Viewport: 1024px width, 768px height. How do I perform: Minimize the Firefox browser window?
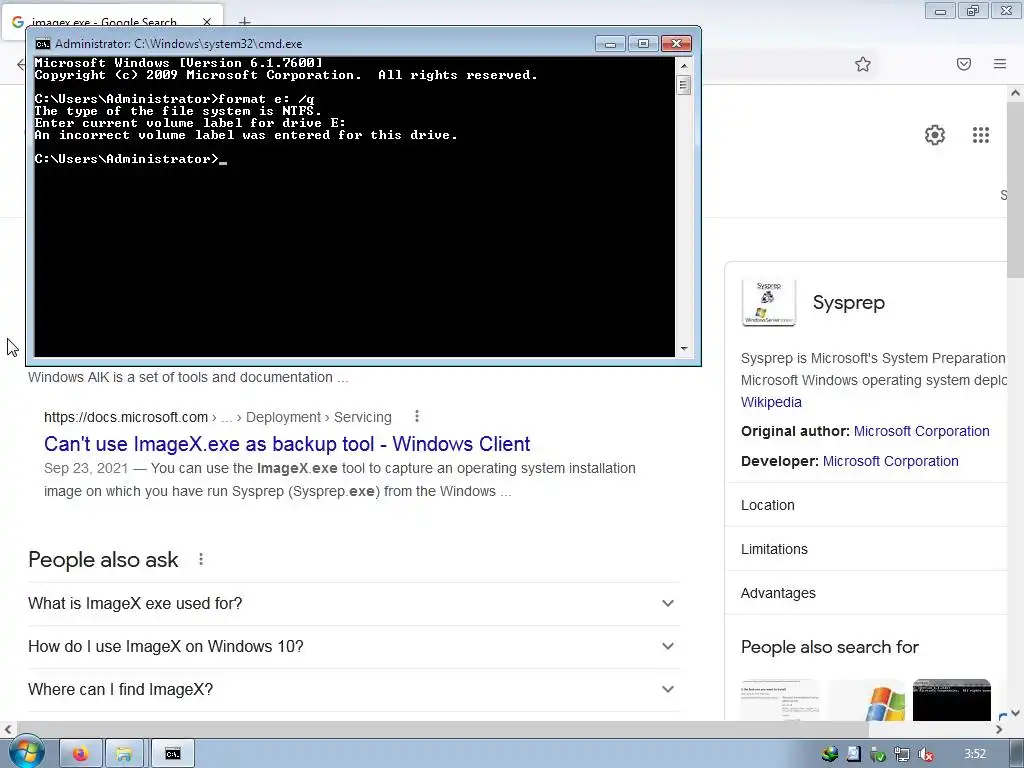pos(940,11)
